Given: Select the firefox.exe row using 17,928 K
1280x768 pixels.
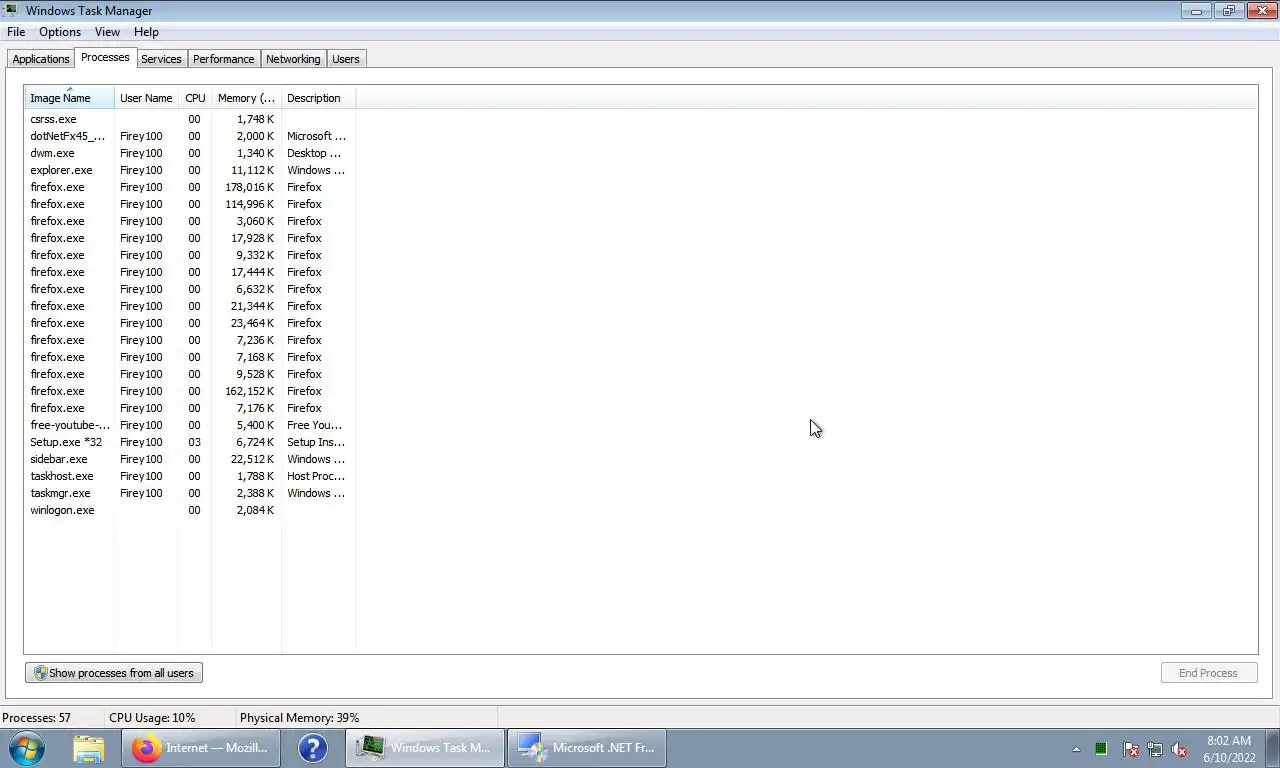Looking at the screenshot, I should click(190, 238).
